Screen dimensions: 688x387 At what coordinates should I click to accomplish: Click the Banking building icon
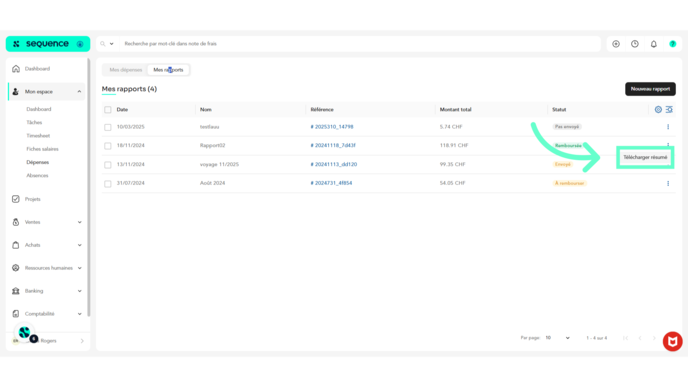point(16,291)
